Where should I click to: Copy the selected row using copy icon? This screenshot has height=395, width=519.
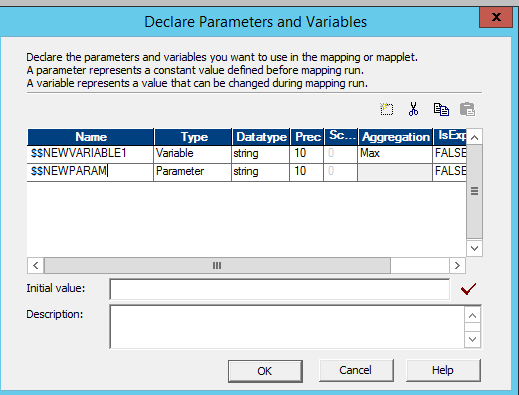coord(441,109)
